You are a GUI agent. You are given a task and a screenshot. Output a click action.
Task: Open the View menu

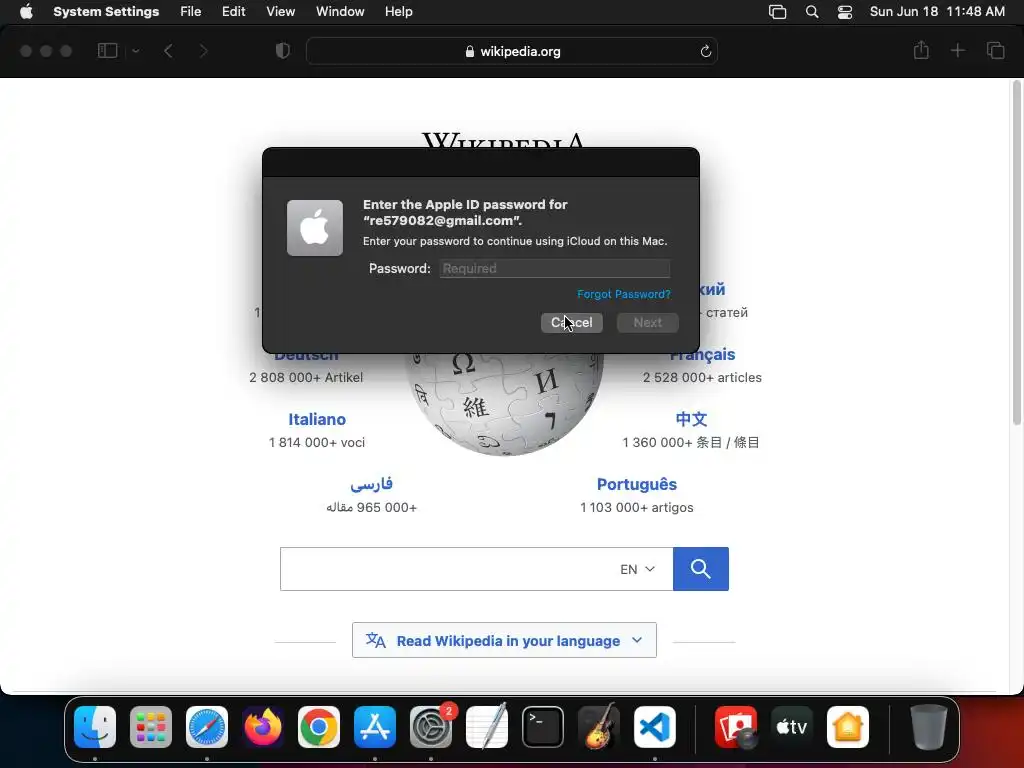[281, 12]
